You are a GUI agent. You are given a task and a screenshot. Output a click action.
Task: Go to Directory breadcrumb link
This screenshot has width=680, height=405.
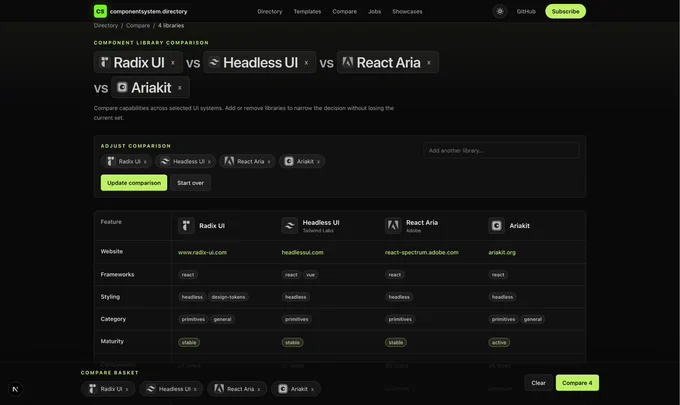click(106, 26)
